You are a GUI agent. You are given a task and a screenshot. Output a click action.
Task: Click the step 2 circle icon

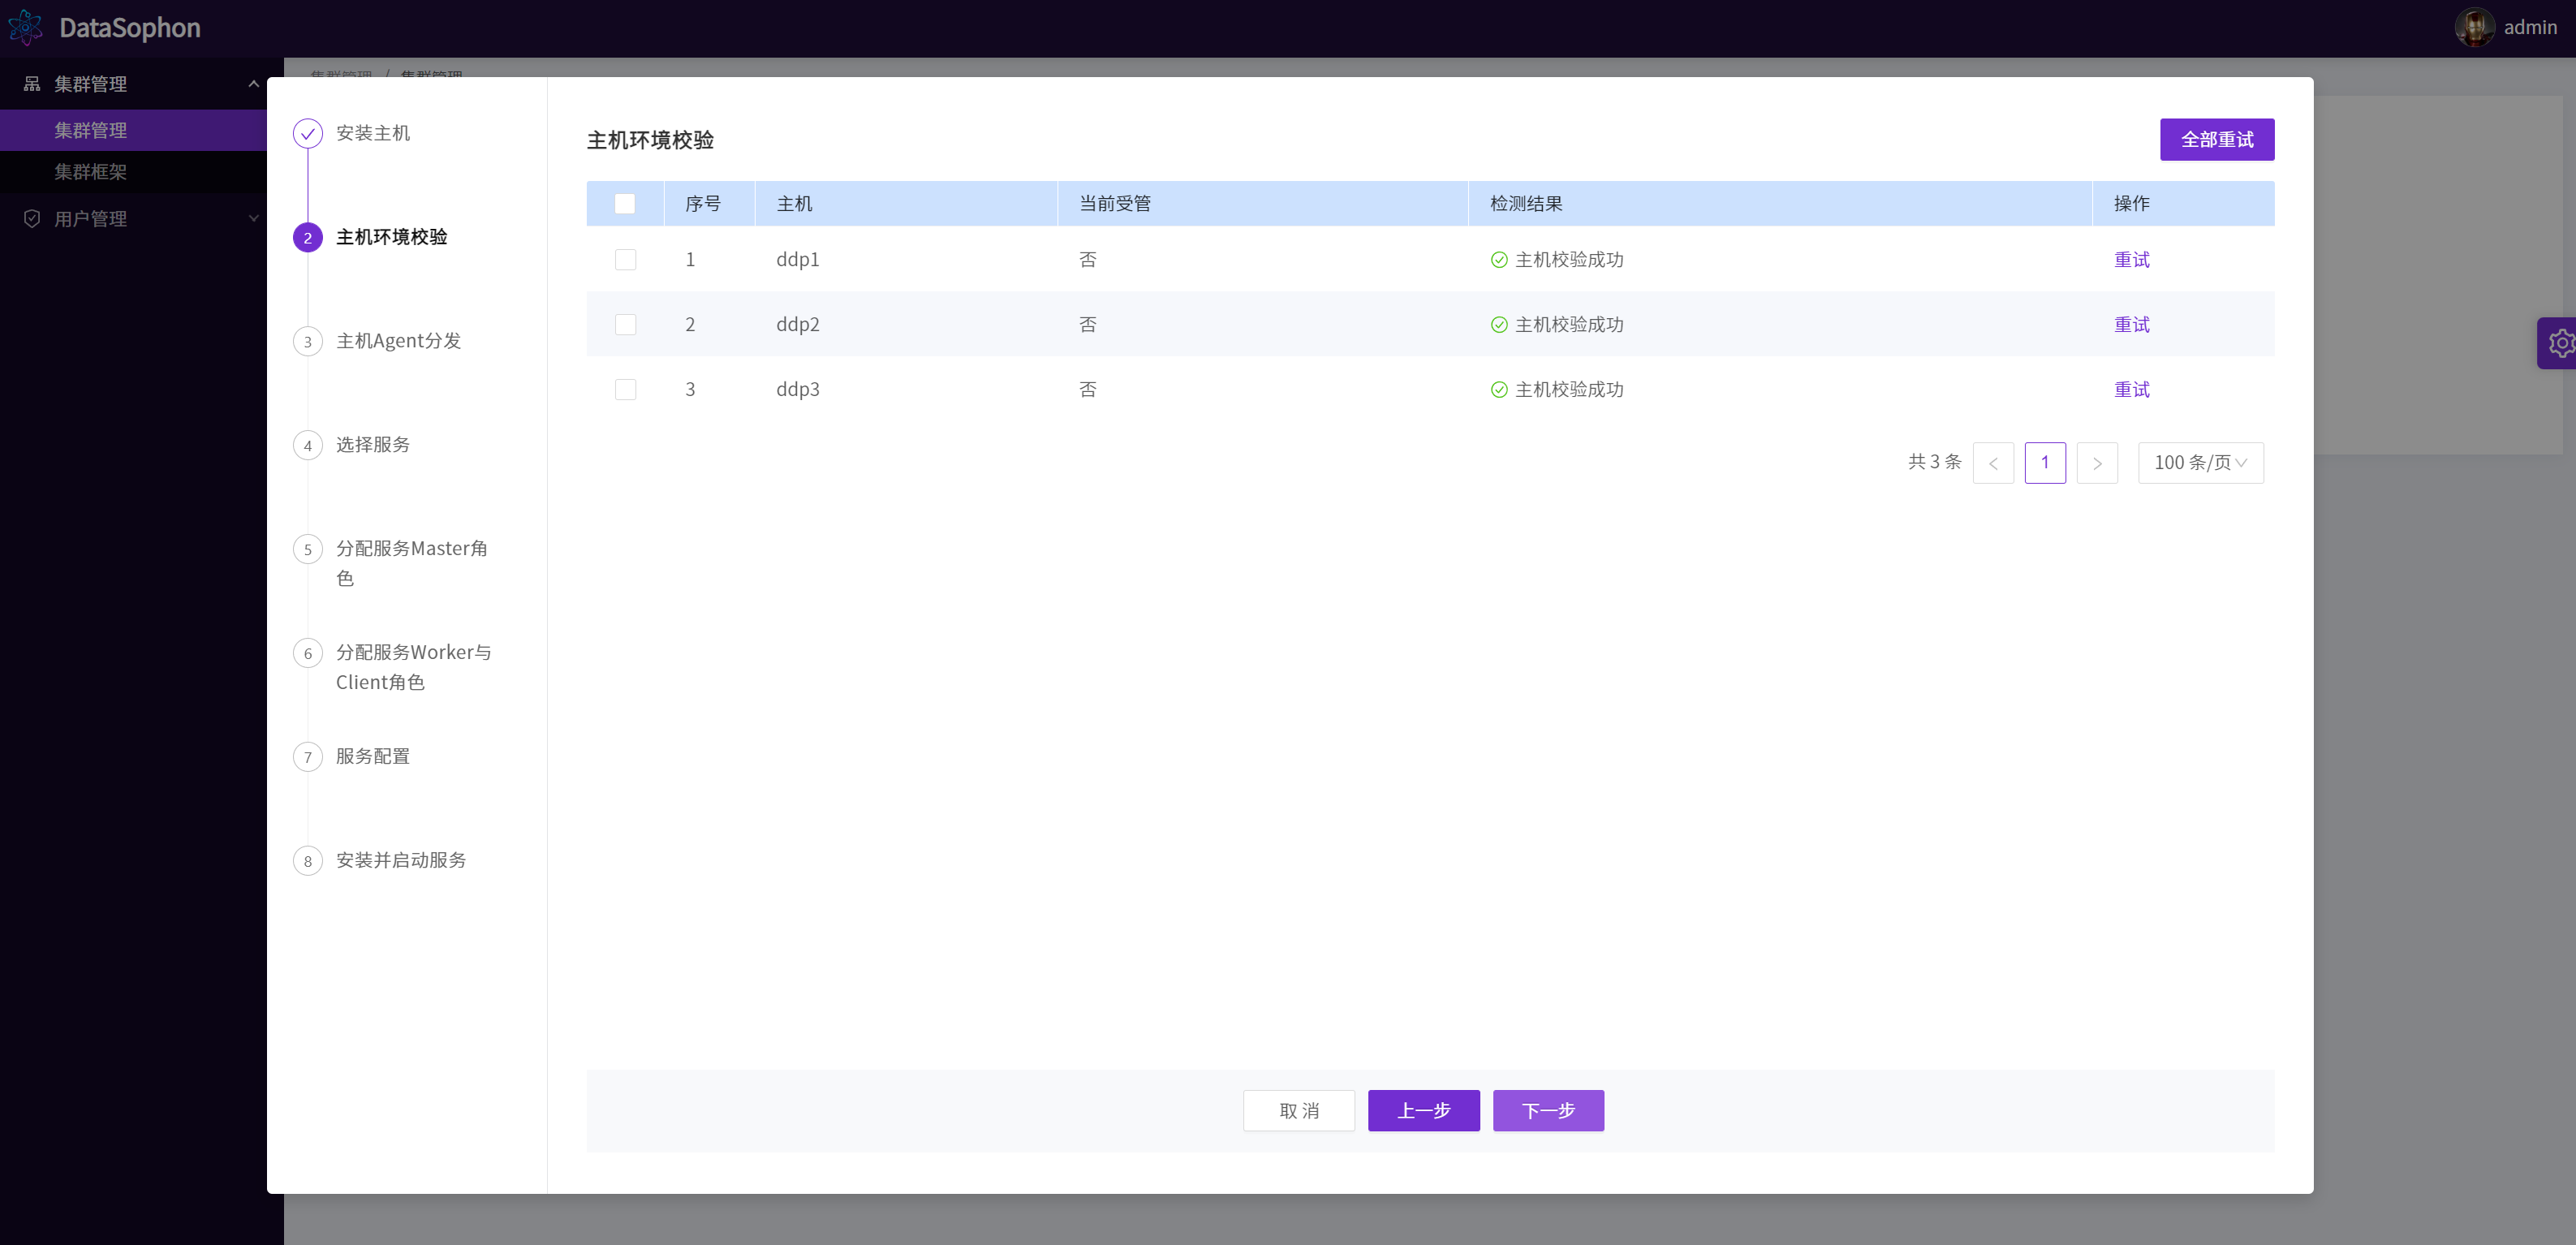pos(308,238)
